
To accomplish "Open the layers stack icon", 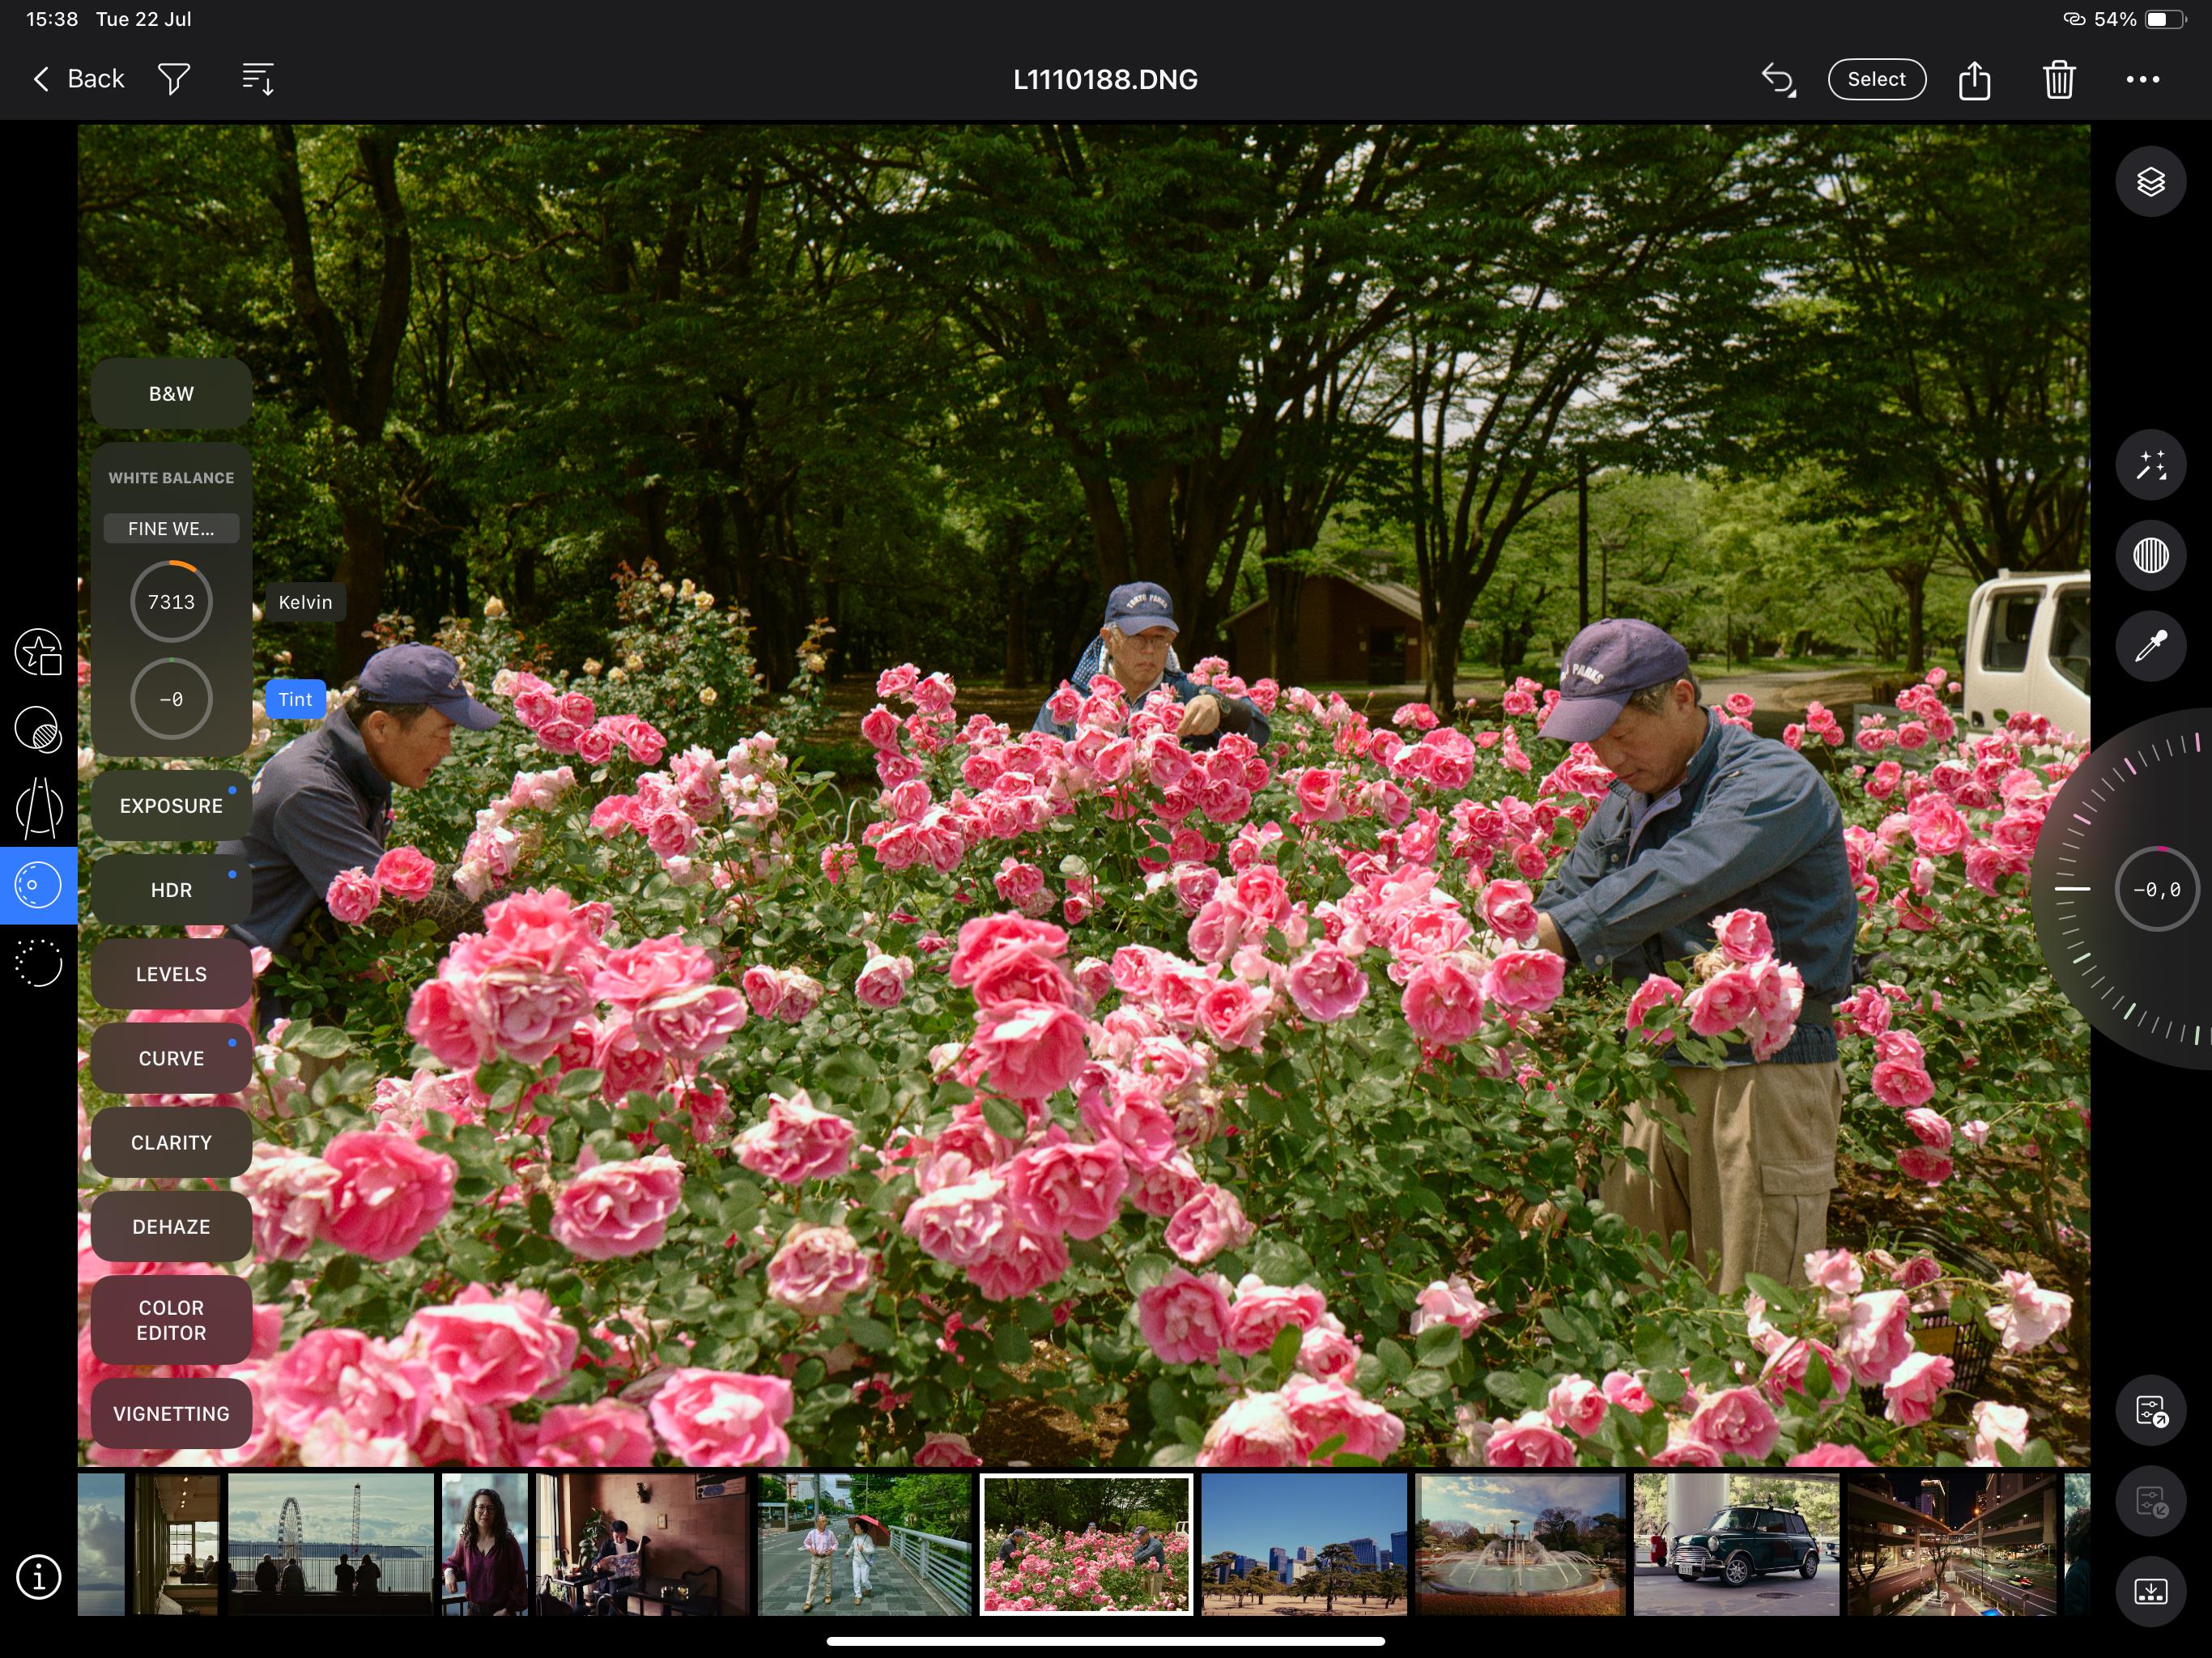I will (x=2150, y=182).
